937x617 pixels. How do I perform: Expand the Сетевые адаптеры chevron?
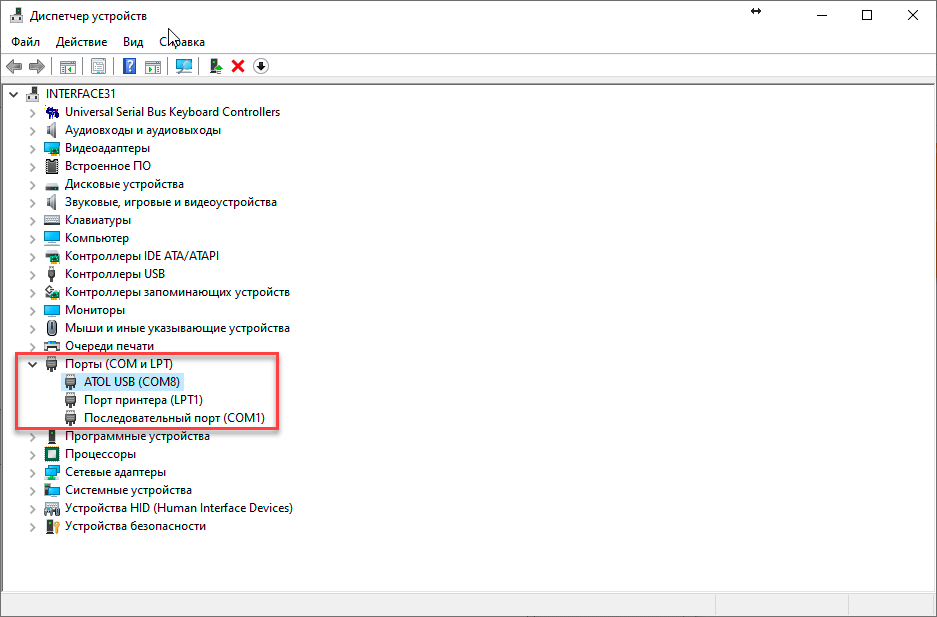click(33, 473)
